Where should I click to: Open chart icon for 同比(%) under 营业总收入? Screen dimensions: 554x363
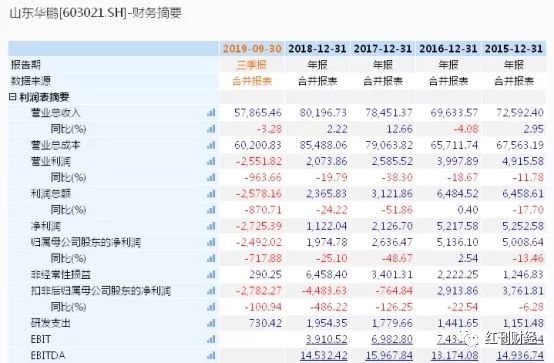pyautogui.click(x=211, y=129)
